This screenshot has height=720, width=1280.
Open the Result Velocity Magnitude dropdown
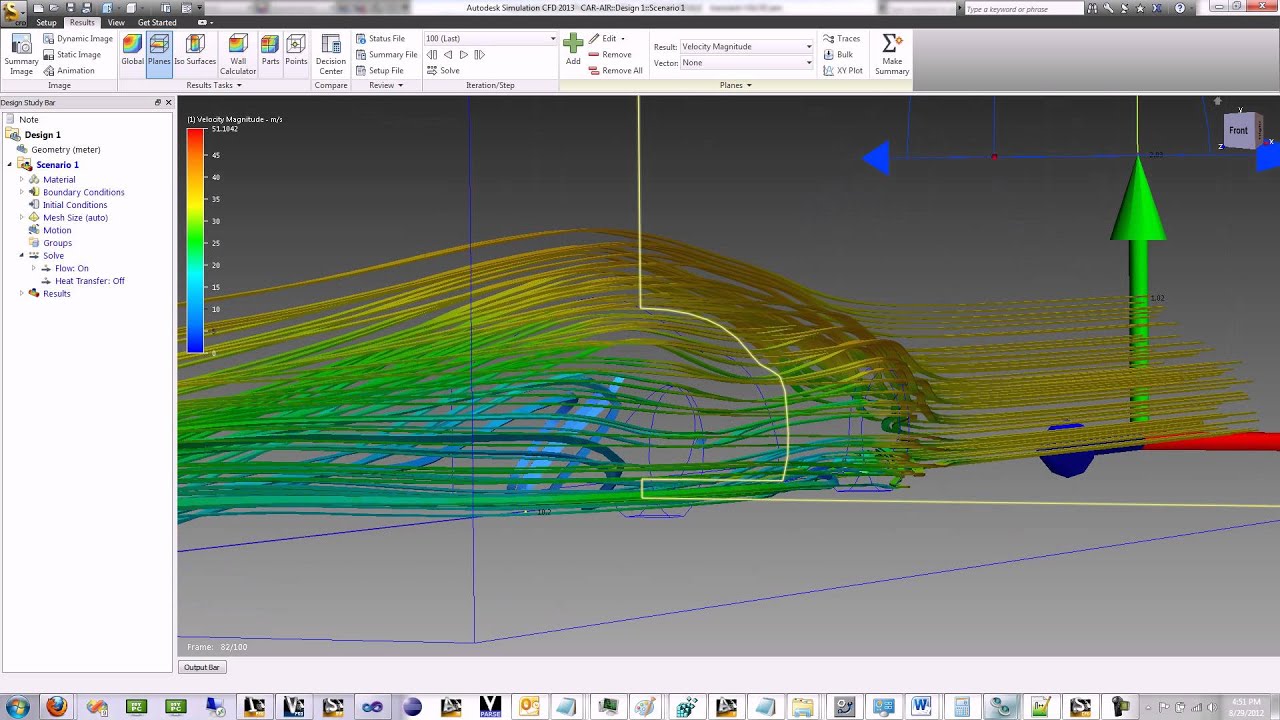click(746, 47)
